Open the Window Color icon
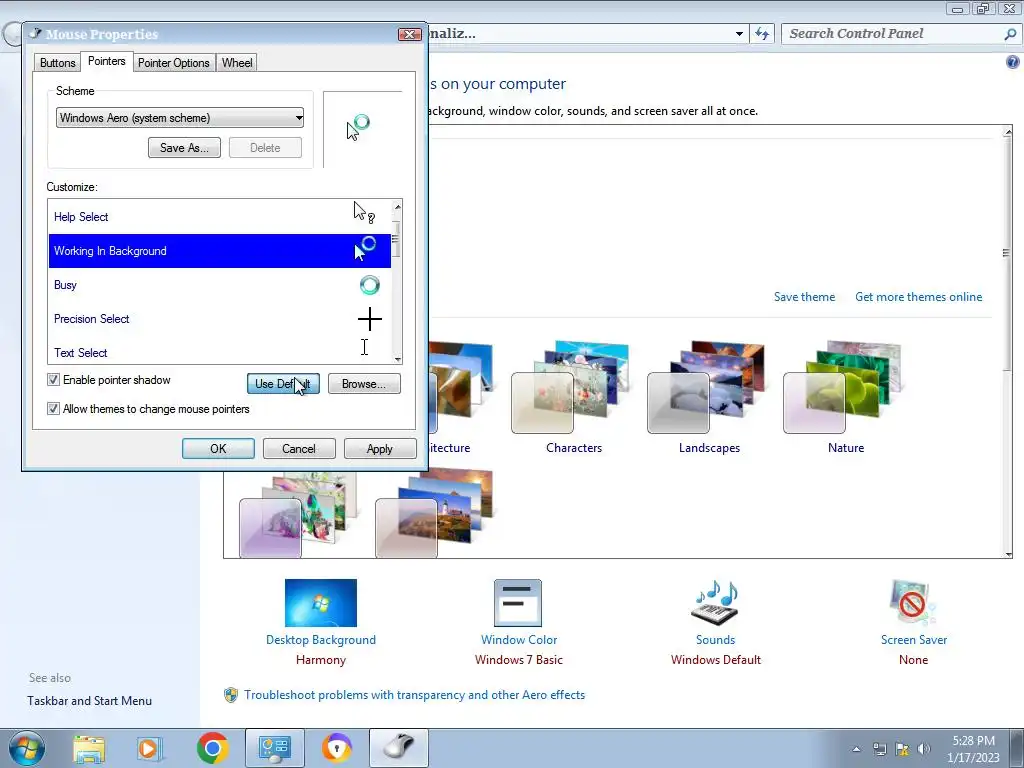This screenshot has height=768, width=1024. click(x=518, y=603)
